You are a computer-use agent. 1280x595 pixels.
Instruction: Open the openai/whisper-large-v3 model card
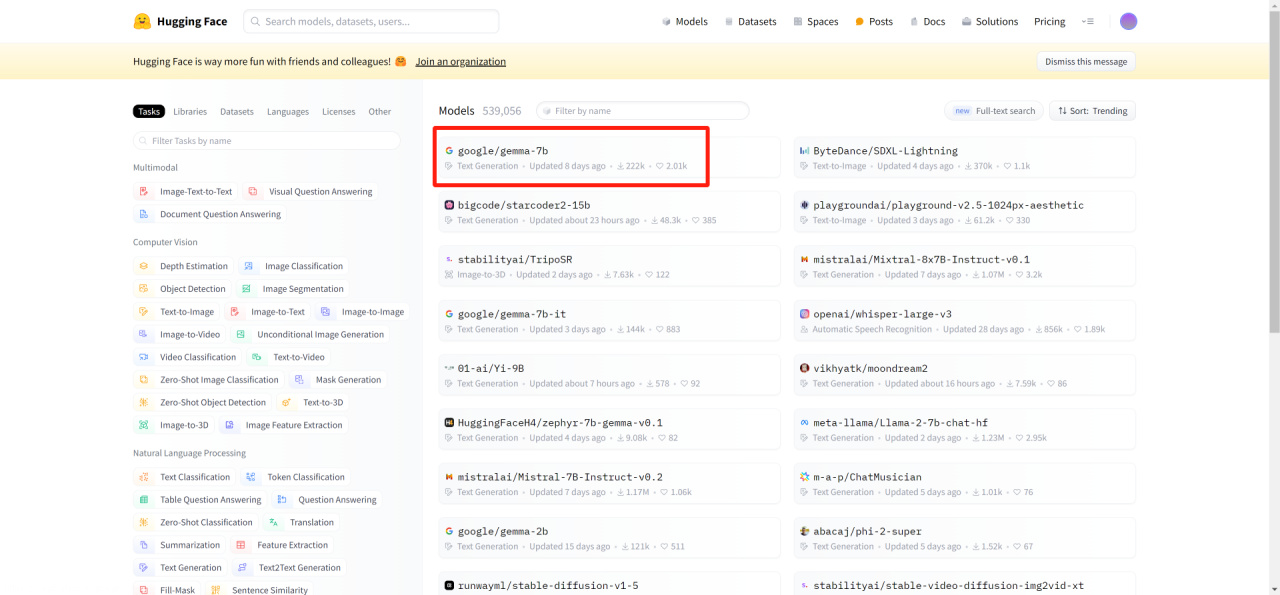[965, 321]
